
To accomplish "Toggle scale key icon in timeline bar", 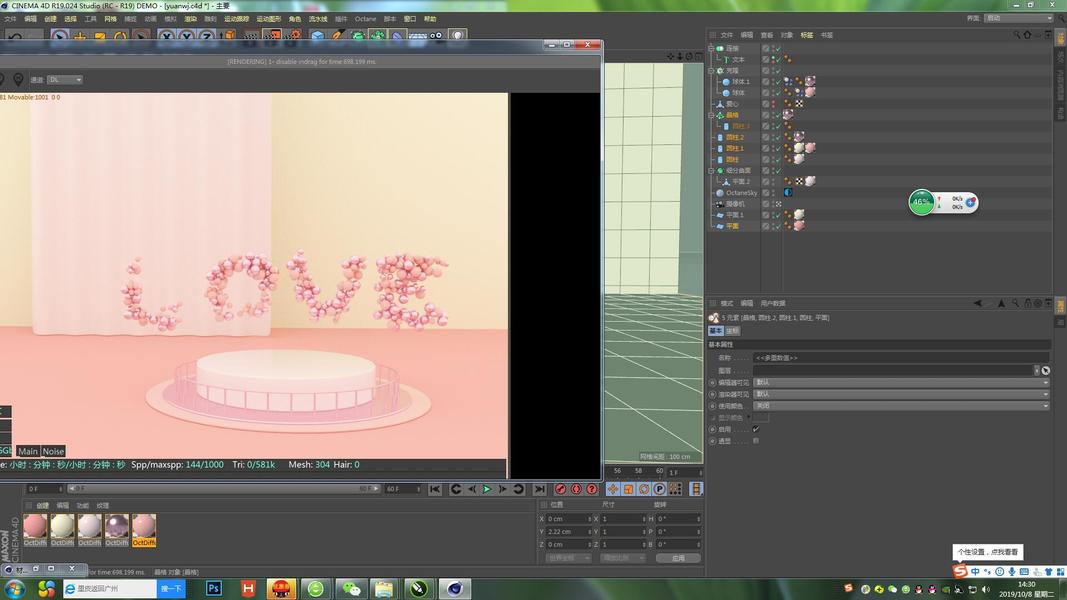I will coord(629,489).
